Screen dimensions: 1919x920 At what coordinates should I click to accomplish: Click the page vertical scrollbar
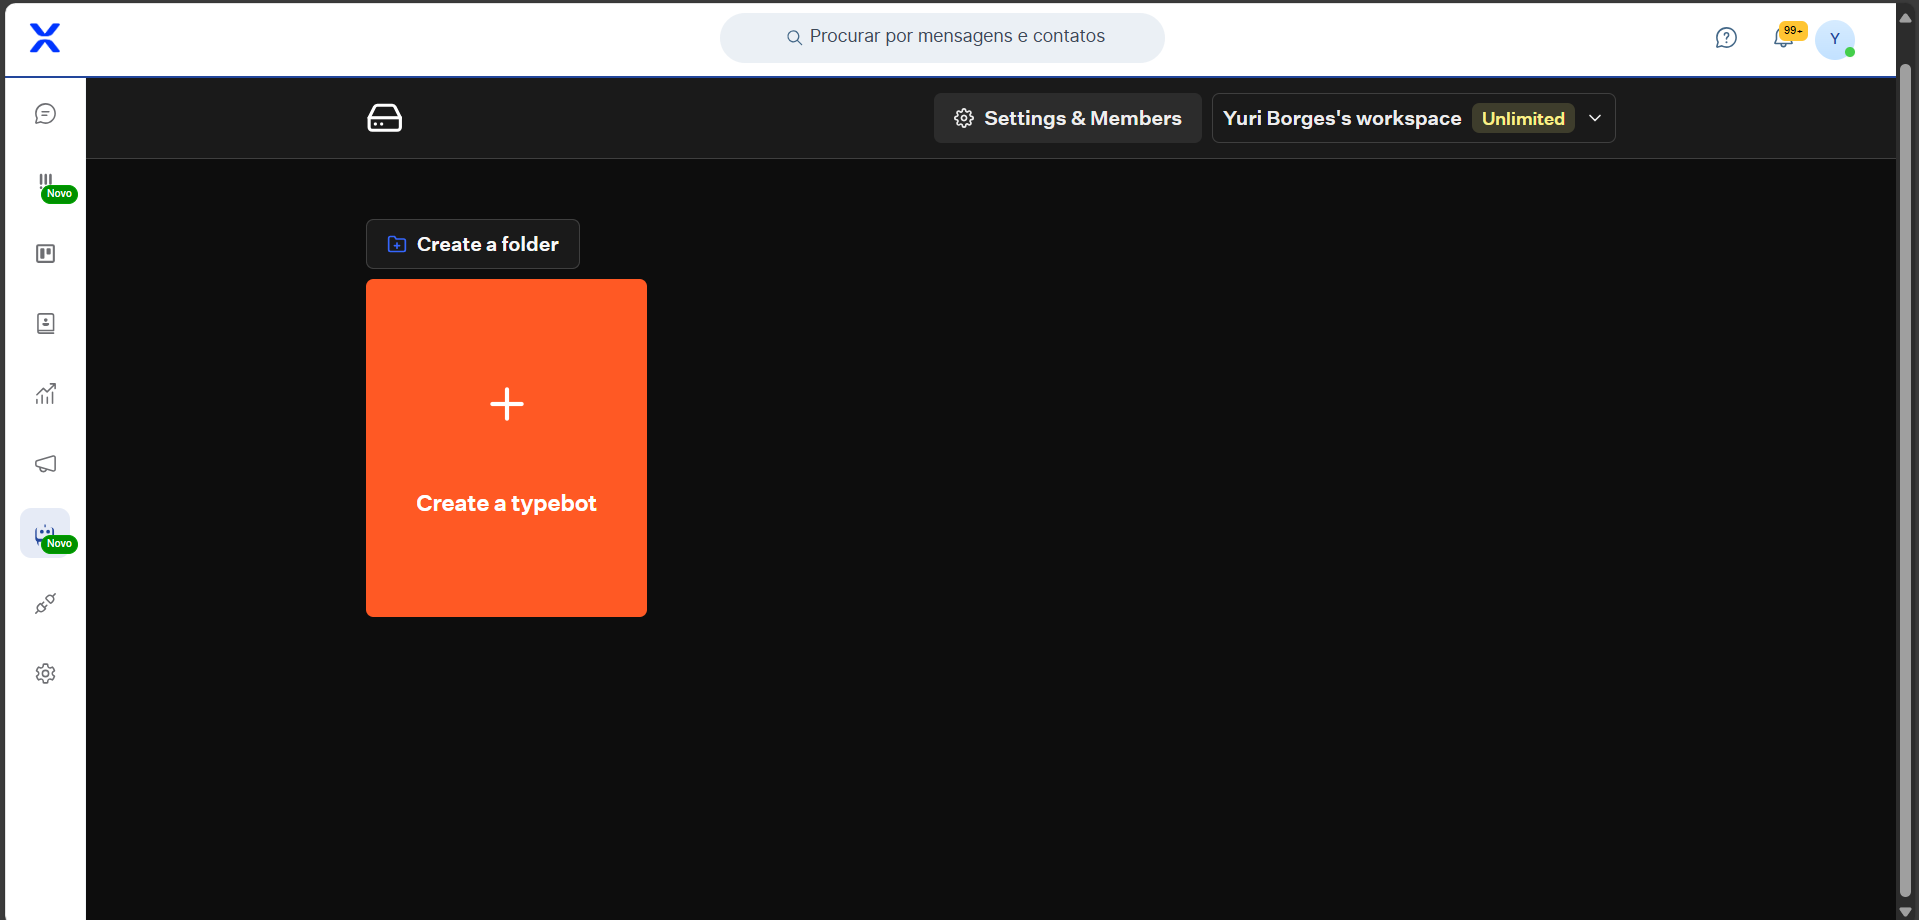(x=1905, y=480)
